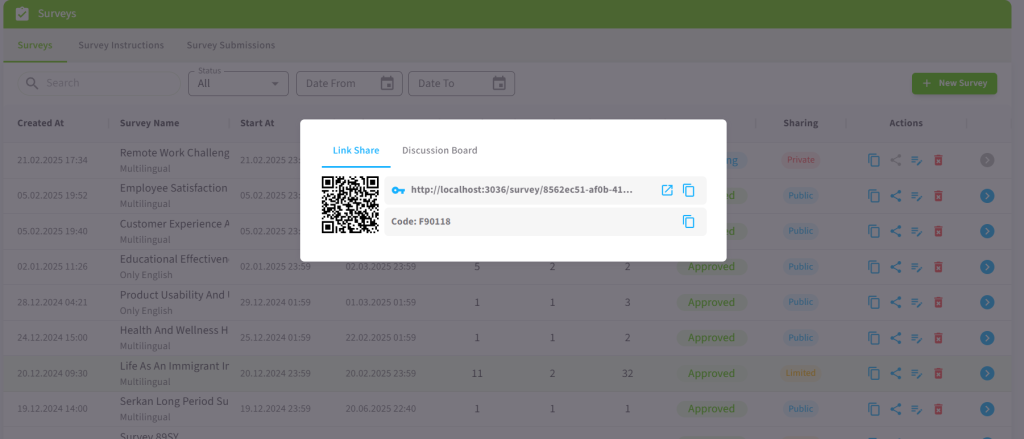Edit the Life As An Immigrant survey
Screen dimensions: 1024x439
click(917, 373)
